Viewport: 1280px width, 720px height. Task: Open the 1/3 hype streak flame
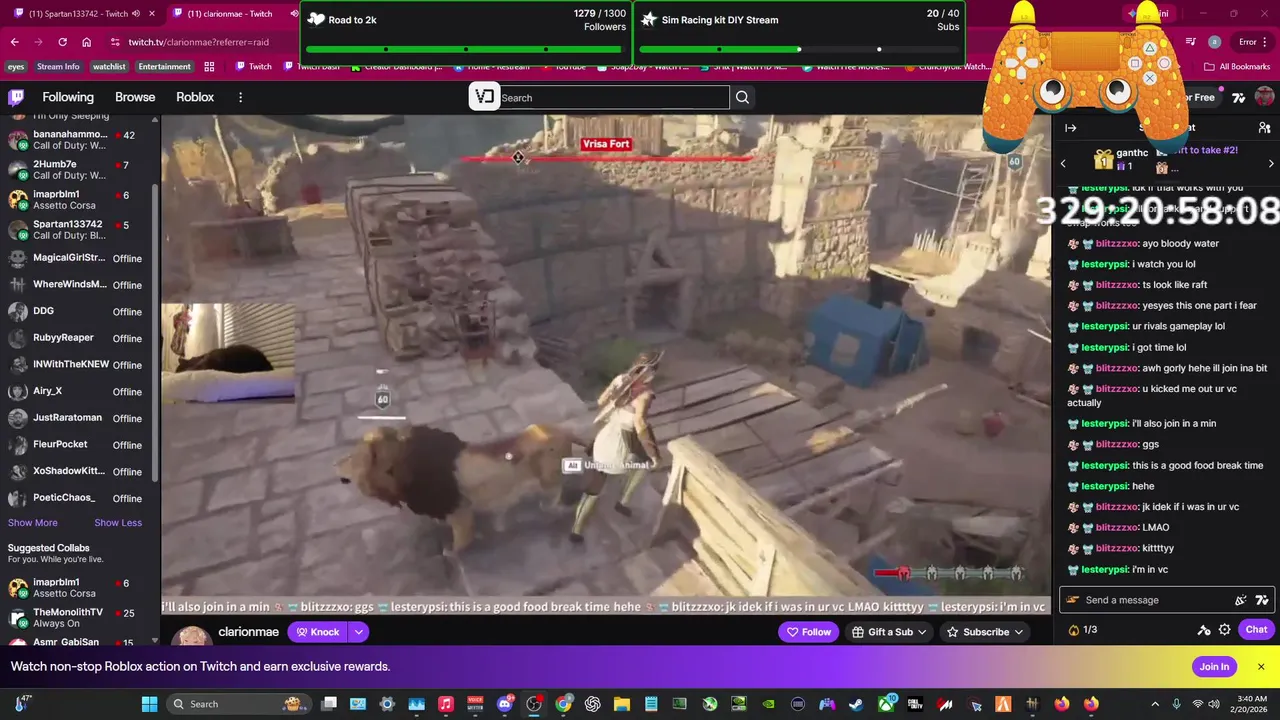[x=1083, y=630]
